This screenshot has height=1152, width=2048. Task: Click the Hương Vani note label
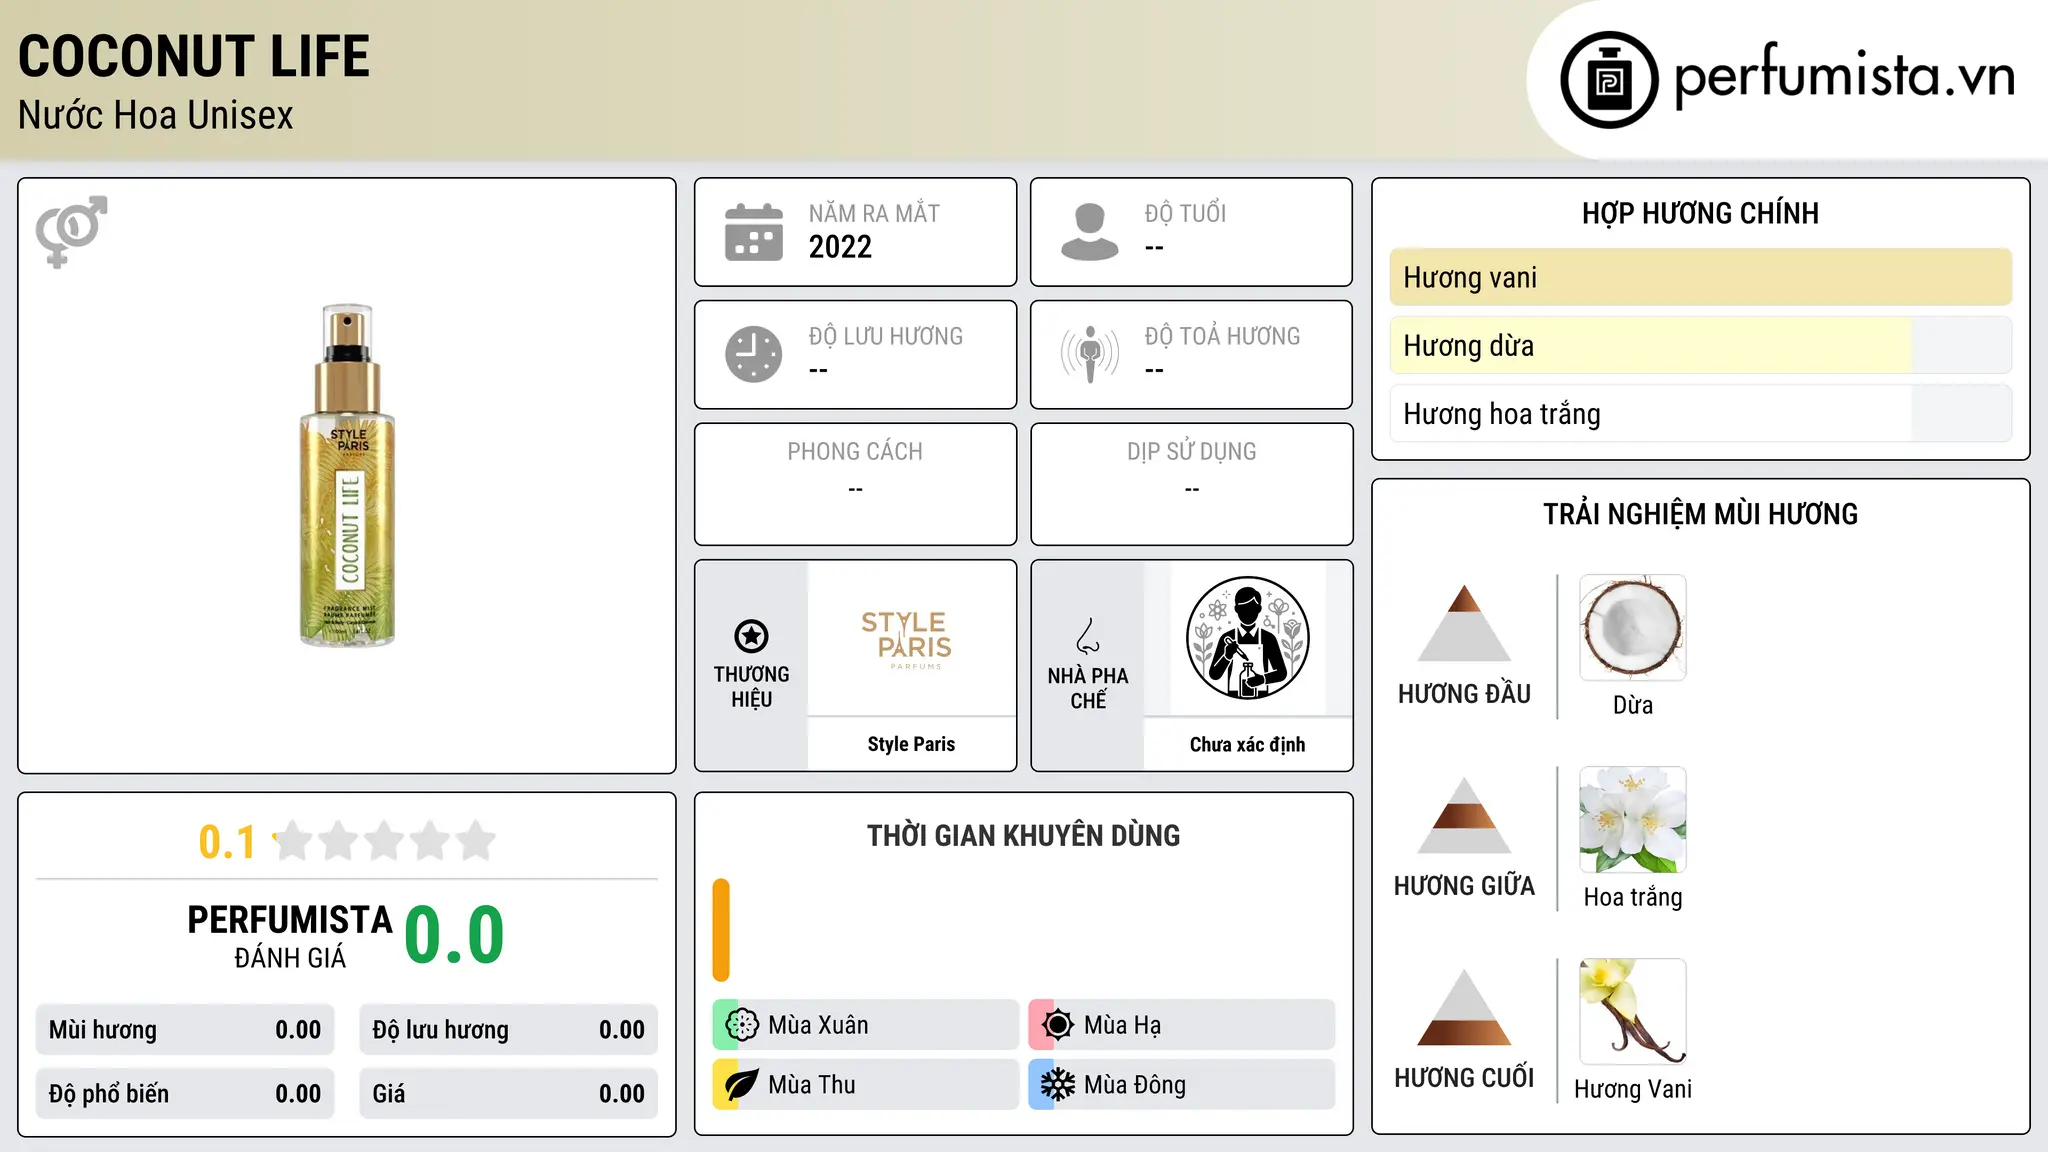point(1633,1089)
